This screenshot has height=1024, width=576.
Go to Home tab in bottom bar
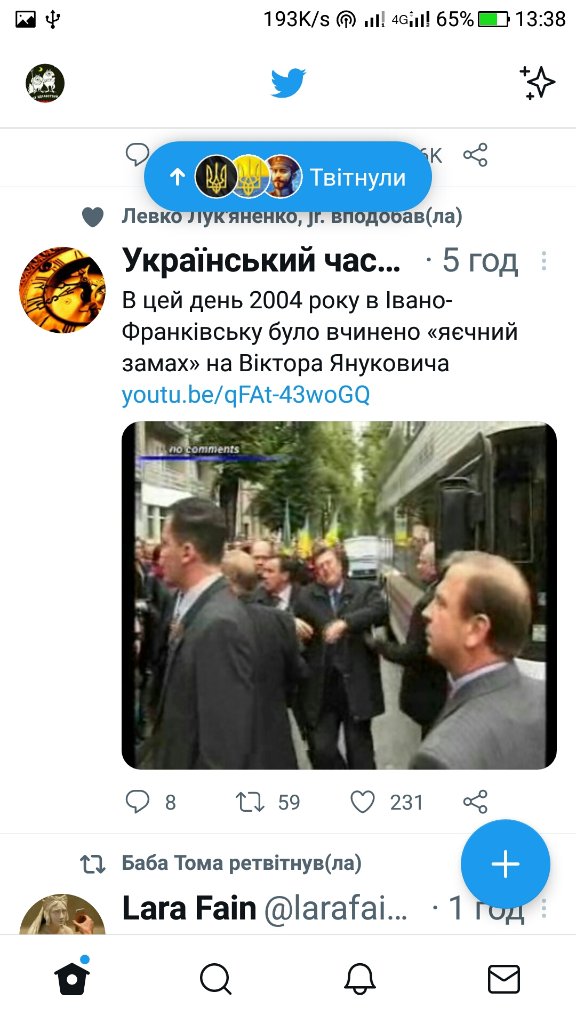pyautogui.click(x=72, y=978)
